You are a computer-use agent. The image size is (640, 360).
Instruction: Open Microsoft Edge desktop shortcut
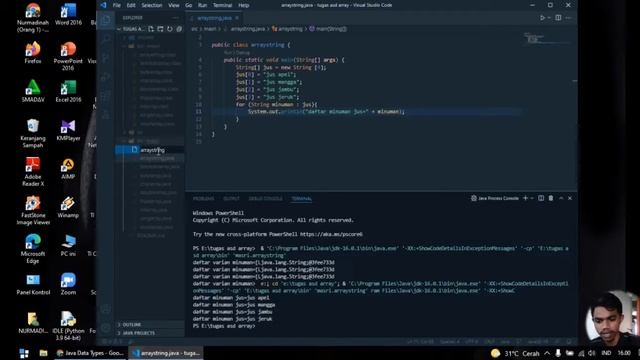[x=33, y=249]
